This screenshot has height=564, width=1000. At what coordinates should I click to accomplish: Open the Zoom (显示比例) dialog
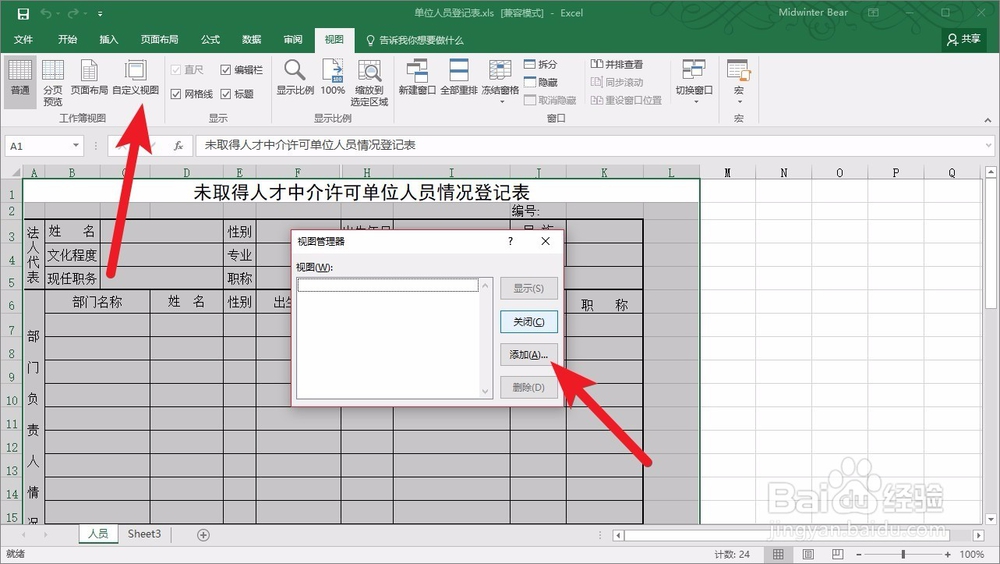click(295, 77)
